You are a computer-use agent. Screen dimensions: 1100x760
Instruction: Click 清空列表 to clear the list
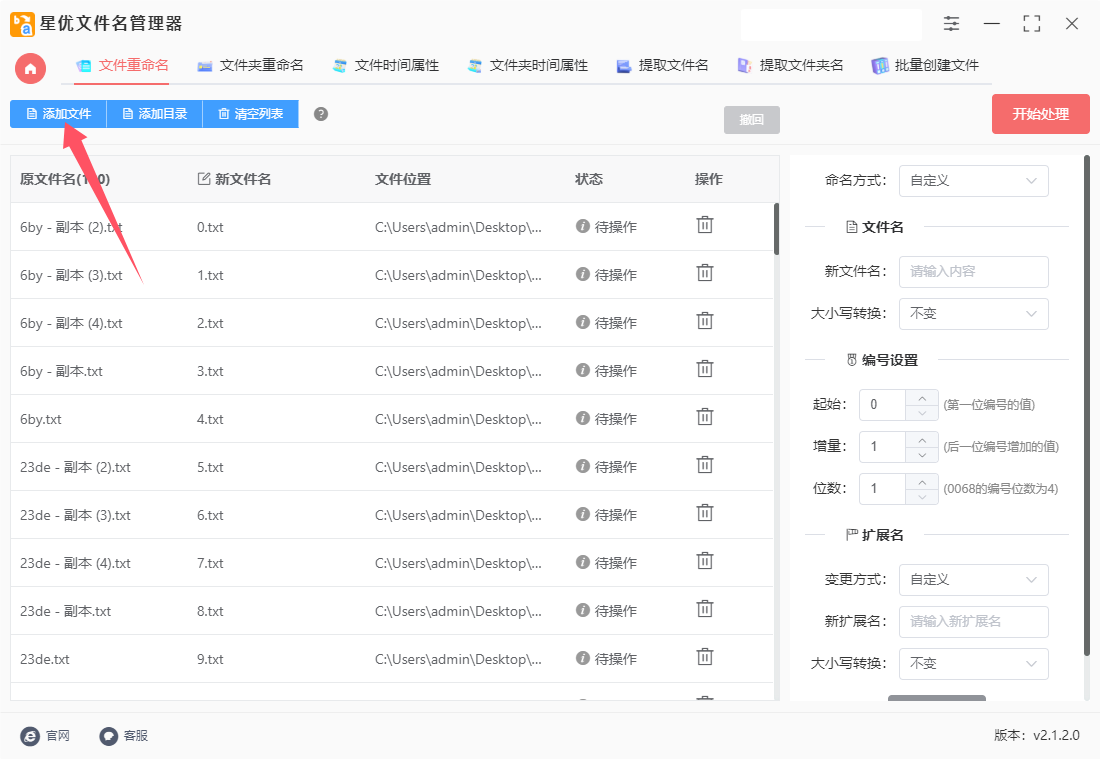coord(250,114)
